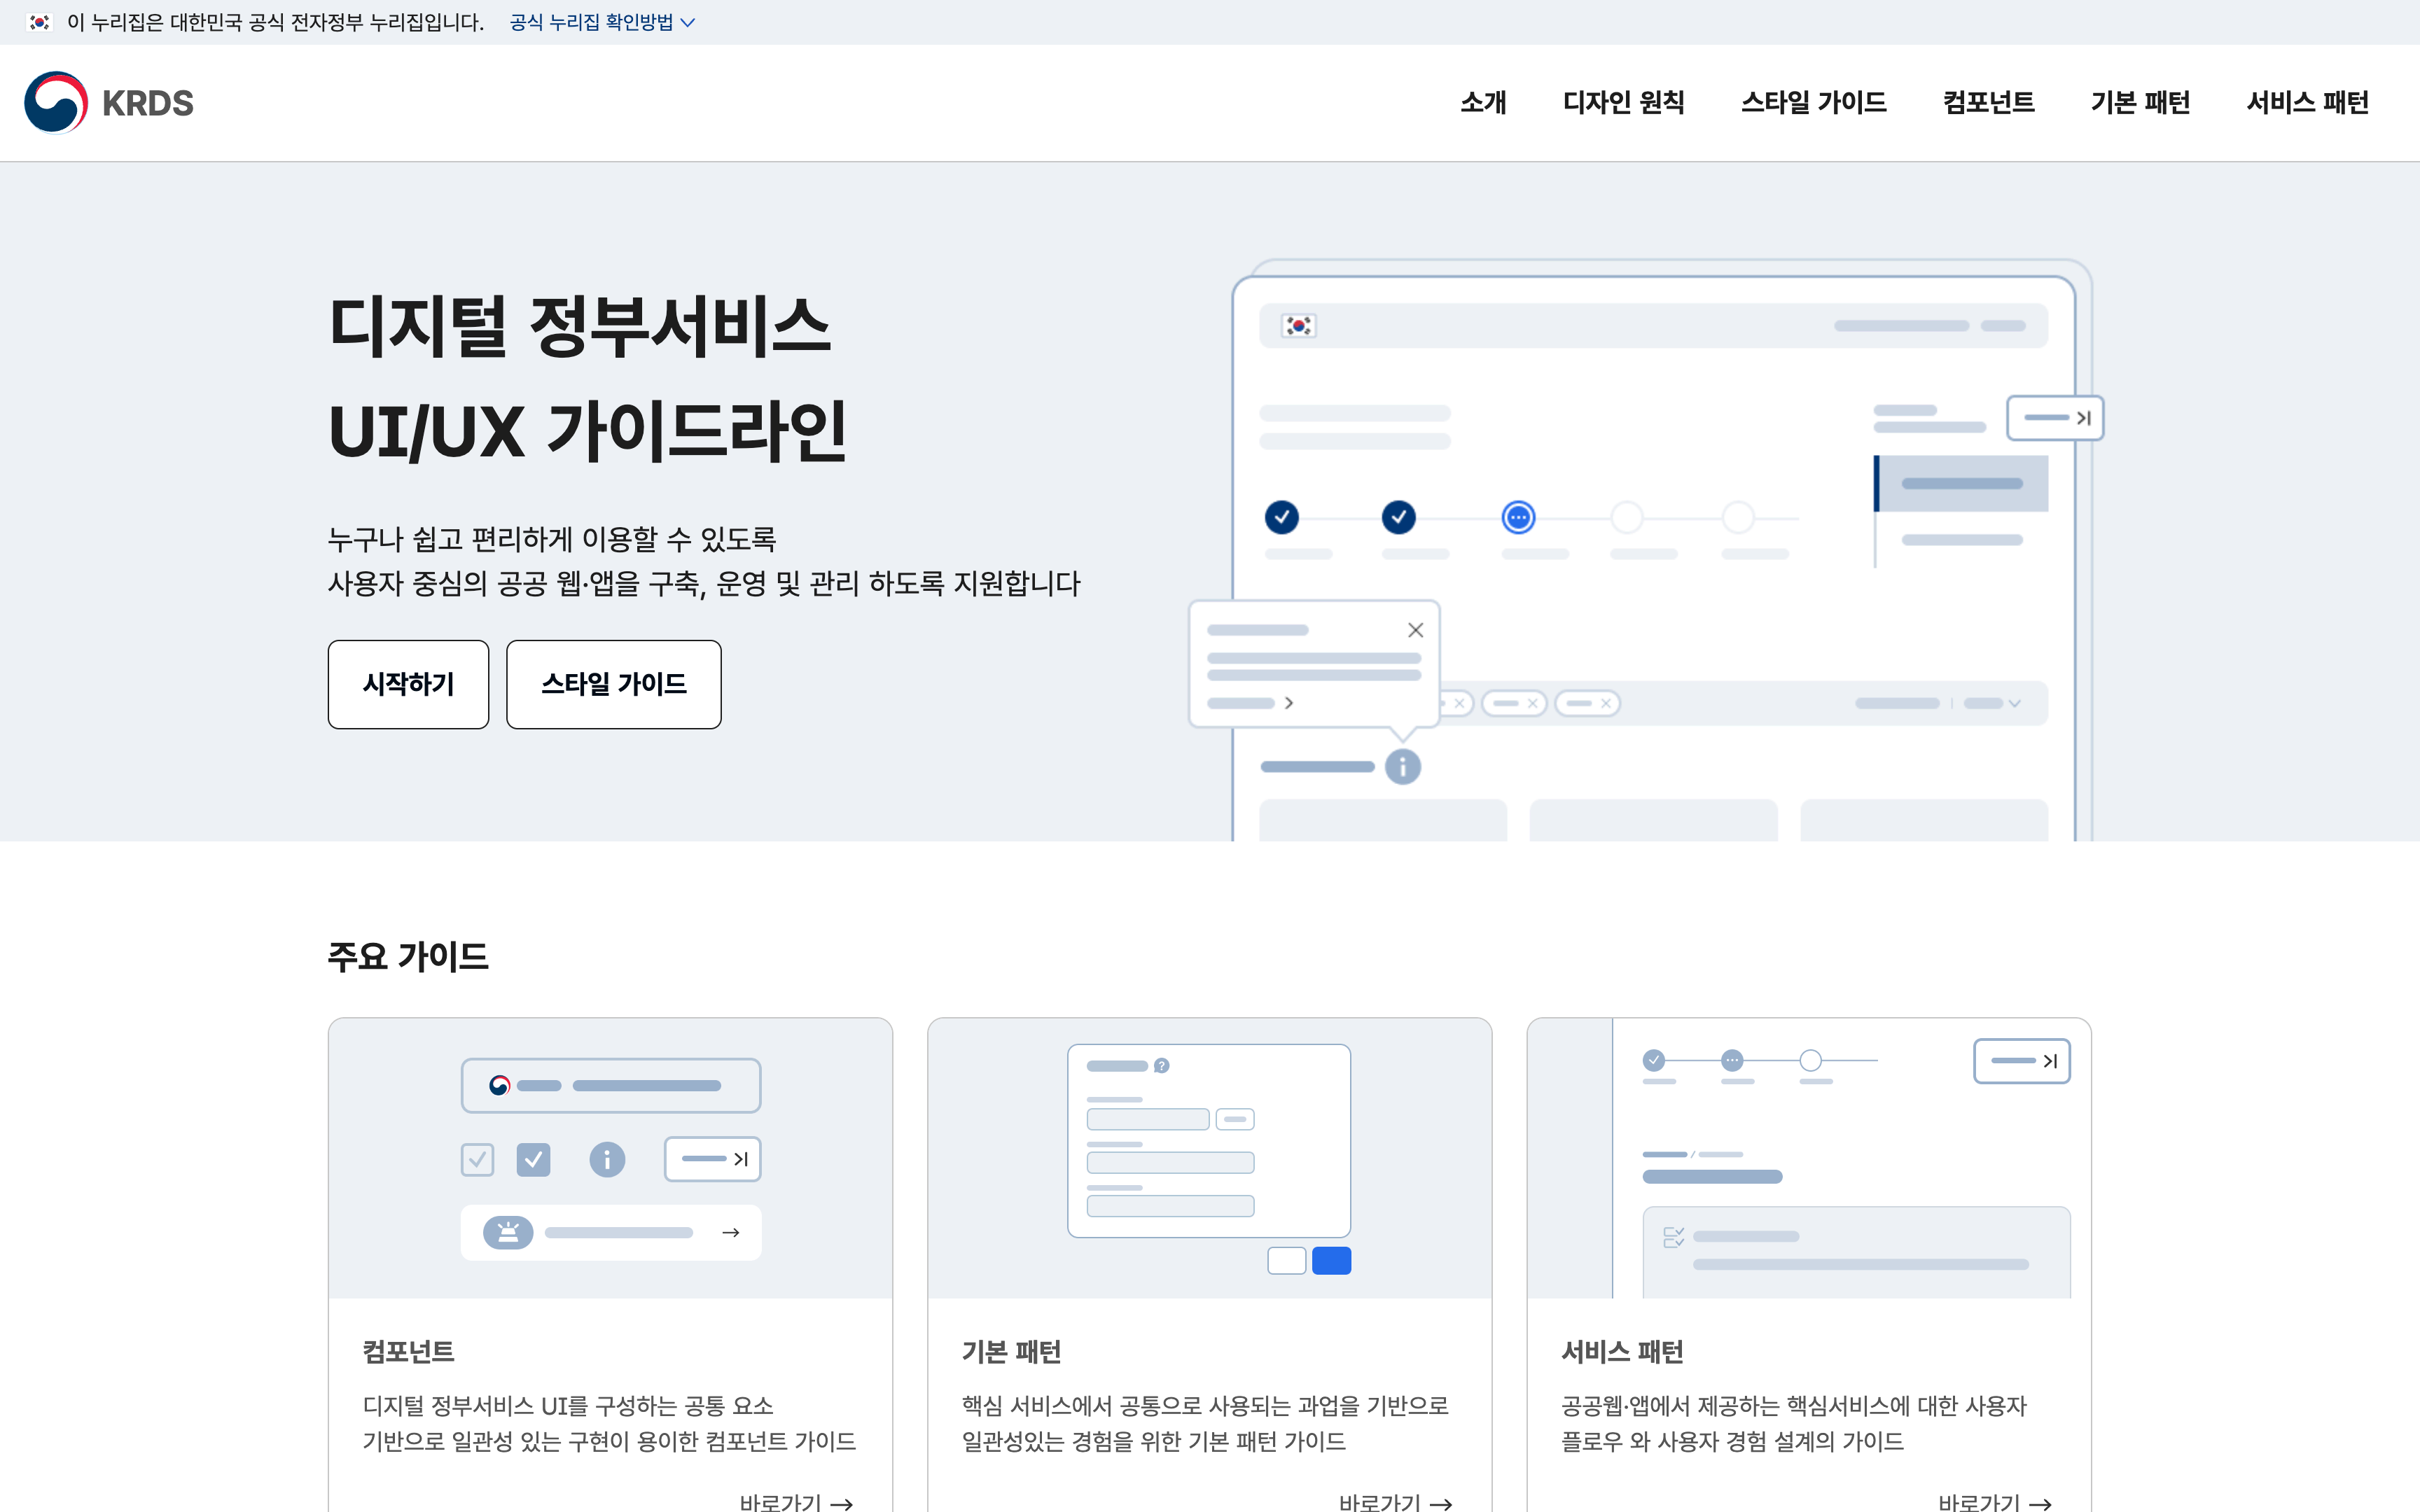Click the Korean flag icon in top banner
Screen dimensions: 2420x1512
coord(39,22)
